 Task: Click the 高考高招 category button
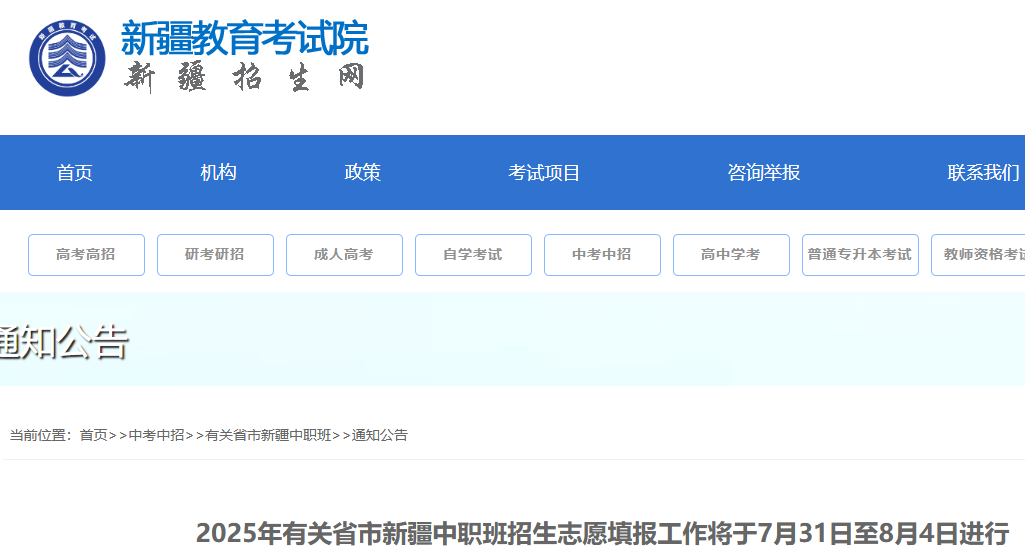coord(86,255)
